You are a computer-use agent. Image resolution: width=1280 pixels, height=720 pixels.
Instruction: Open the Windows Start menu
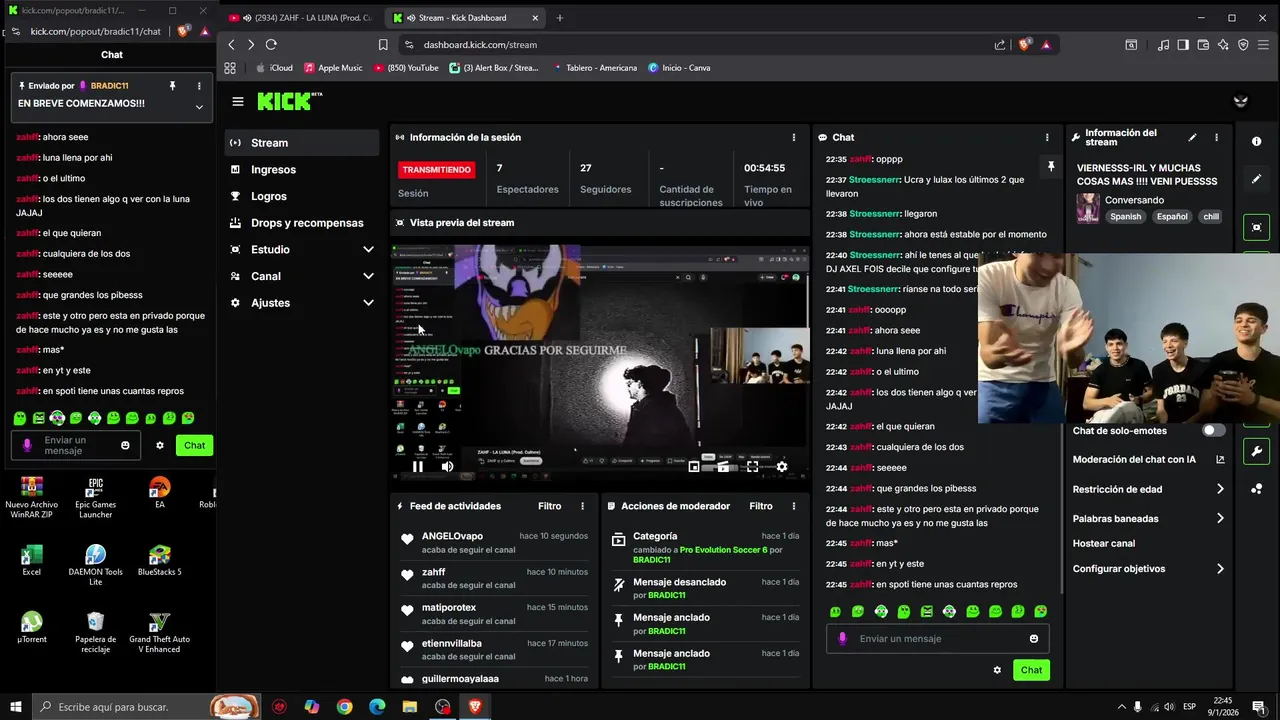click(16, 707)
